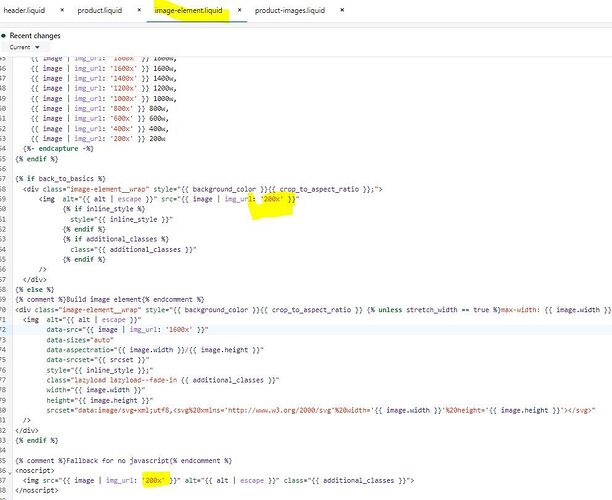Click the data-aspectratio line
This screenshot has height=500, width=612.
click(x=155, y=350)
